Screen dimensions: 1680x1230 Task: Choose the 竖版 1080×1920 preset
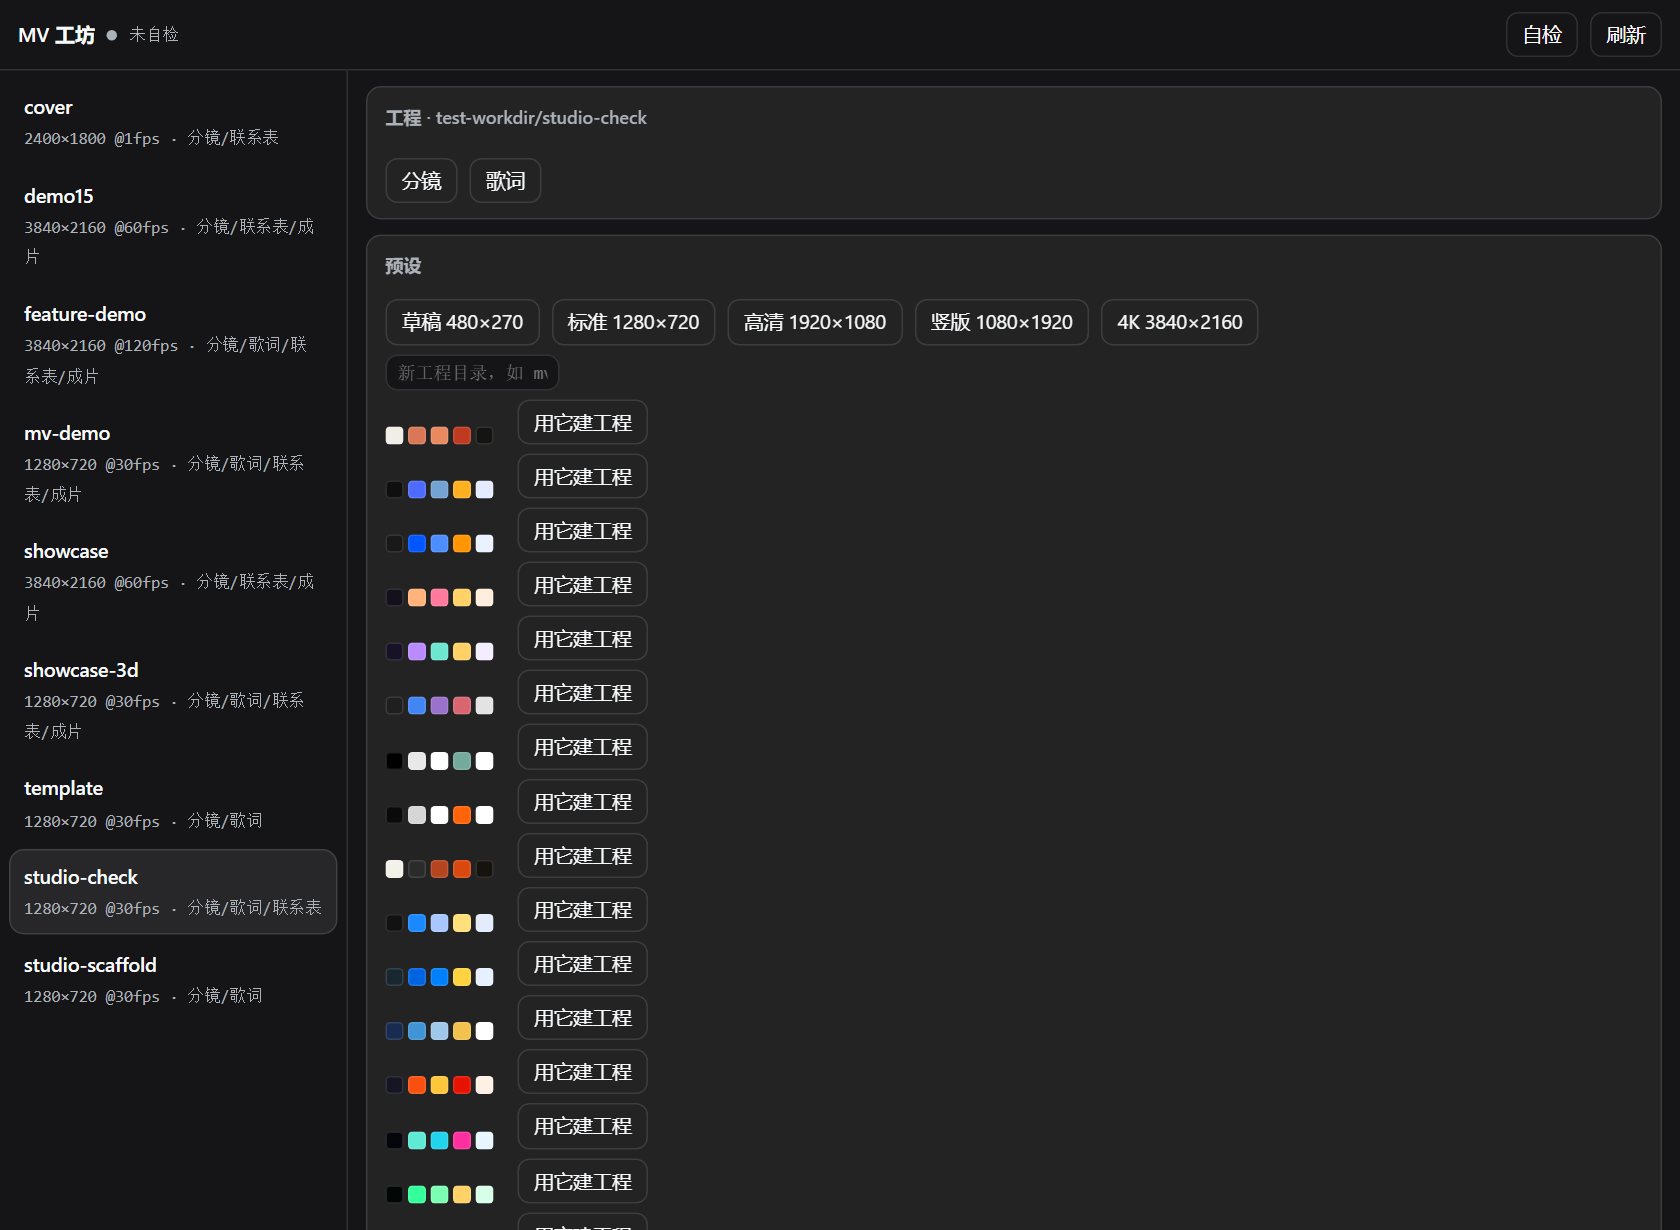click(x=1001, y=322)
